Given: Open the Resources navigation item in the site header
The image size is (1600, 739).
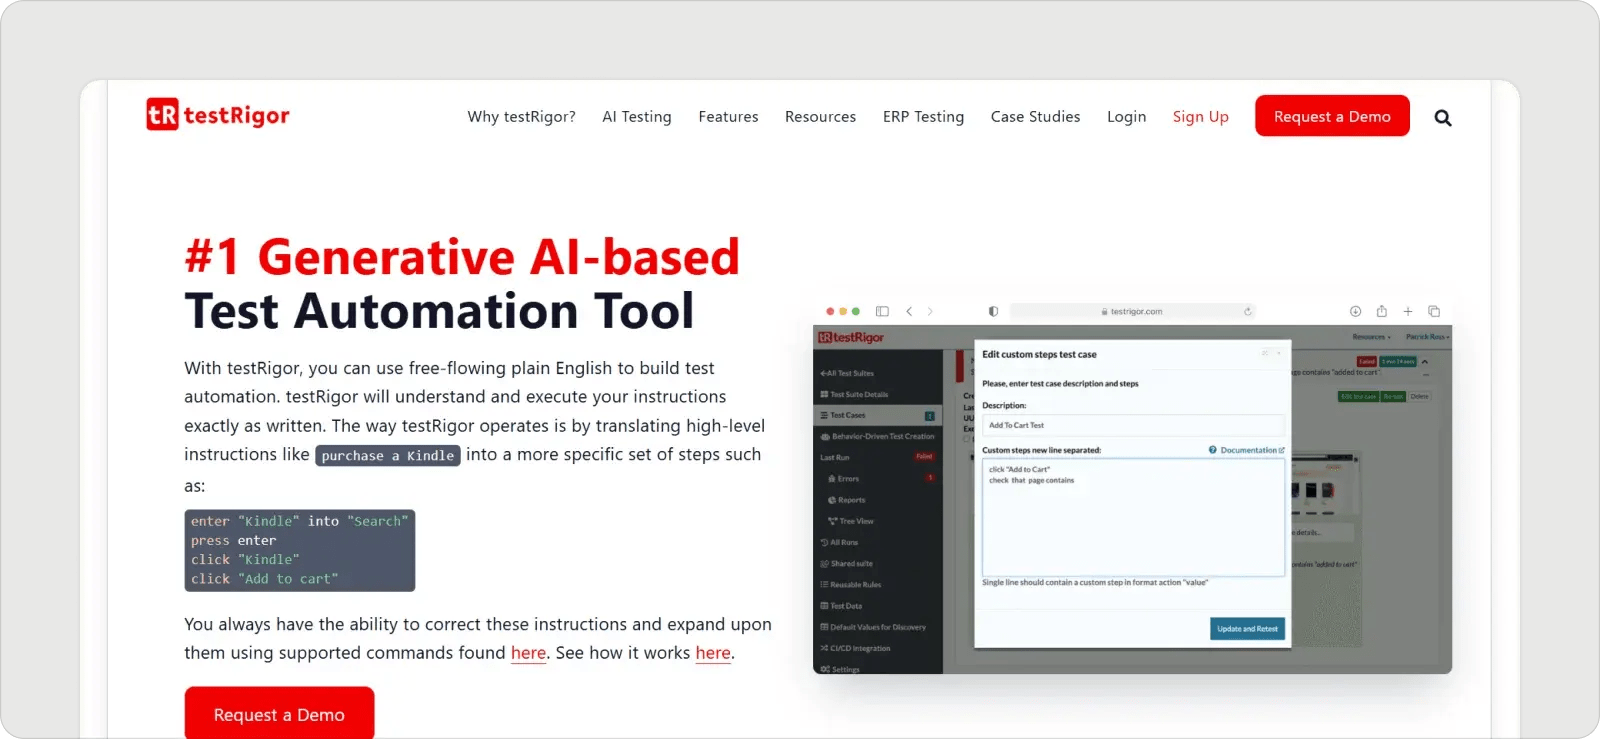Looking at the screenshot, I should click(820, 117).
